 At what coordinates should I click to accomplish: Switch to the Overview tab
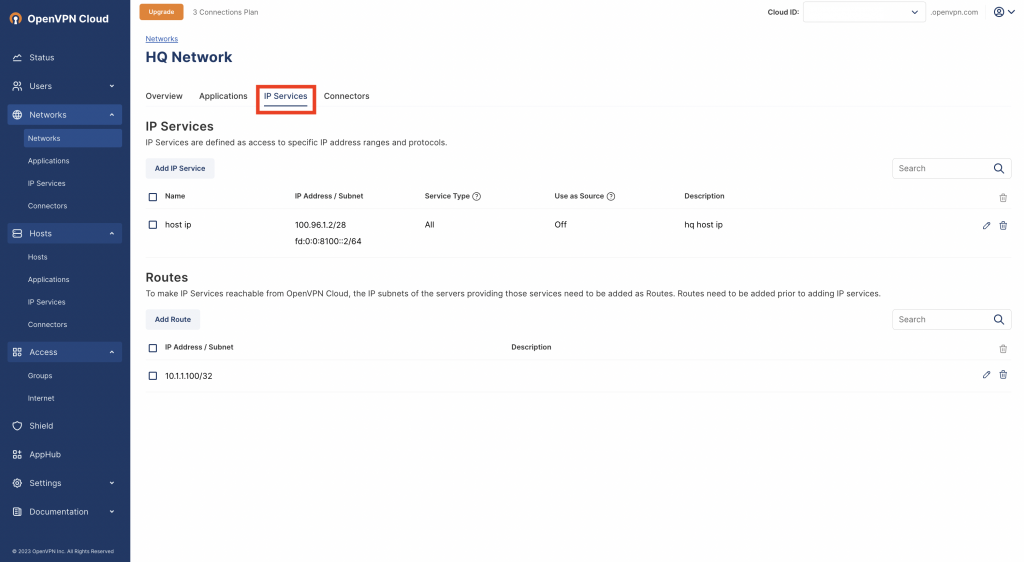pyautogui.click(x=164, y=96)
